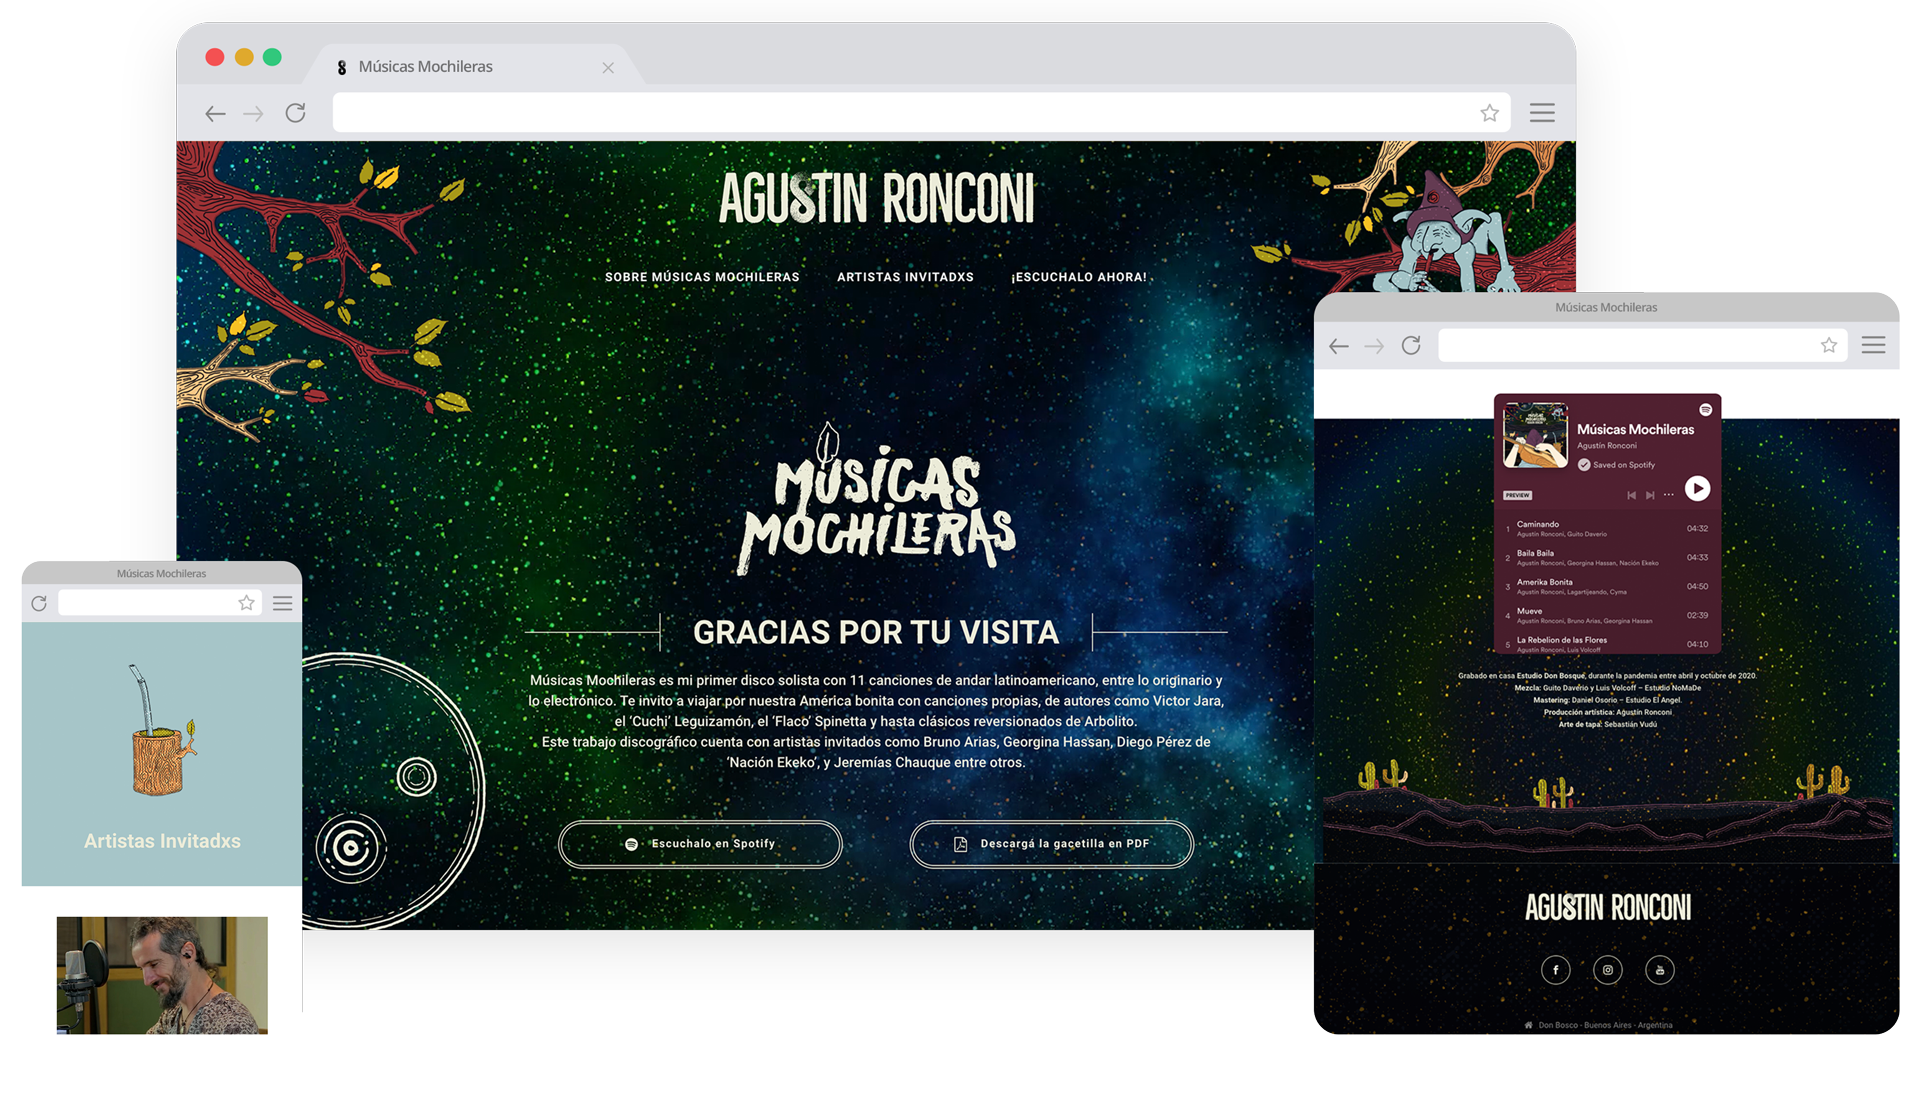Click the 'Descargá la gacetilla en PDF' button
This screenshot has height=1104, width=1920.
click(1051, 844)
